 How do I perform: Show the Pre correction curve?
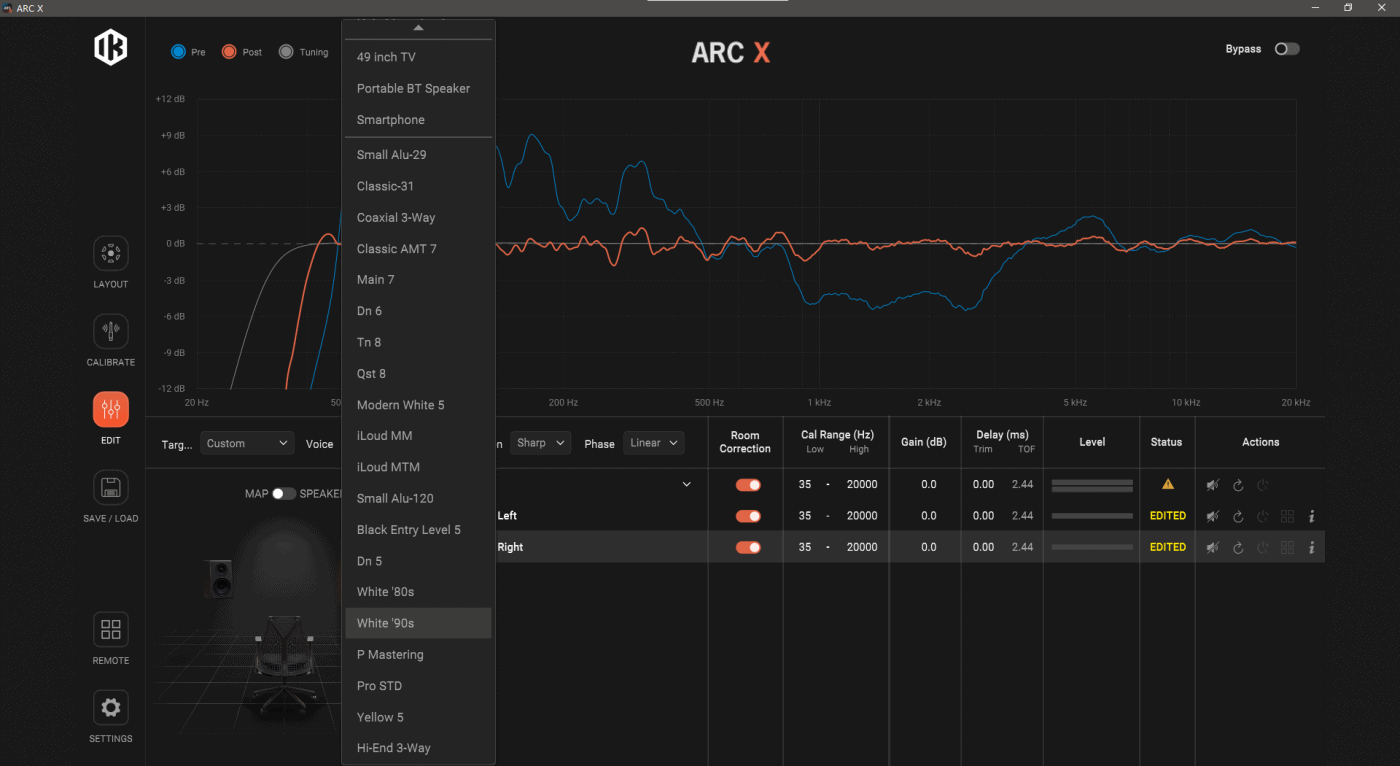[x=179, y=52]
